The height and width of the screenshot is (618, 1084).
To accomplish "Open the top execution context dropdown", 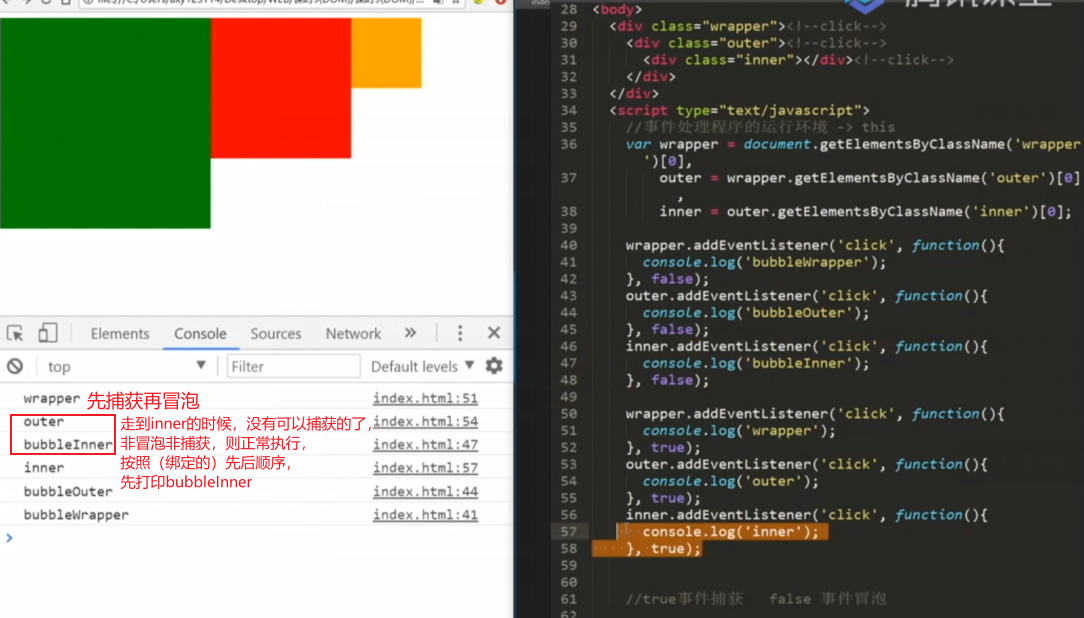I will pyautogui.click(x=126, y=366).
